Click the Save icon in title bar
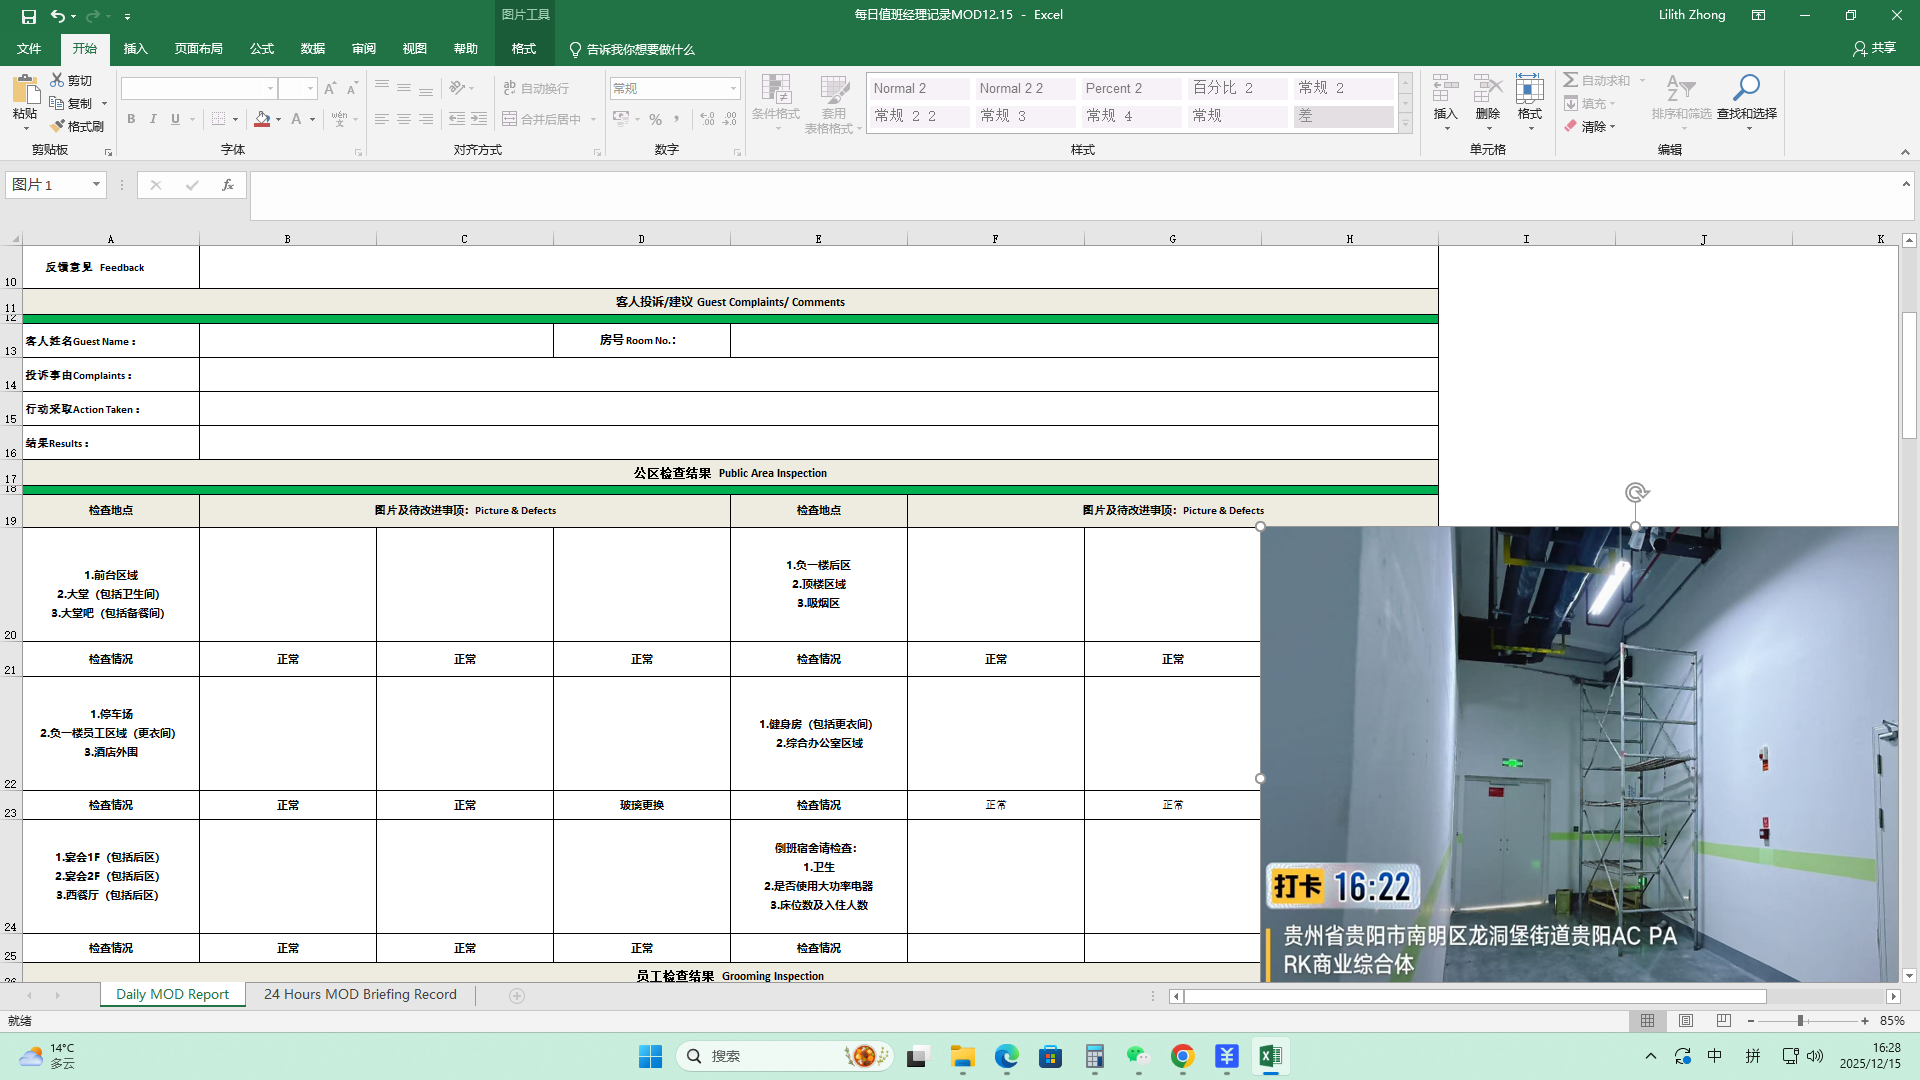This screenshot has height=1080, width=1920. (x=29, y=16)
